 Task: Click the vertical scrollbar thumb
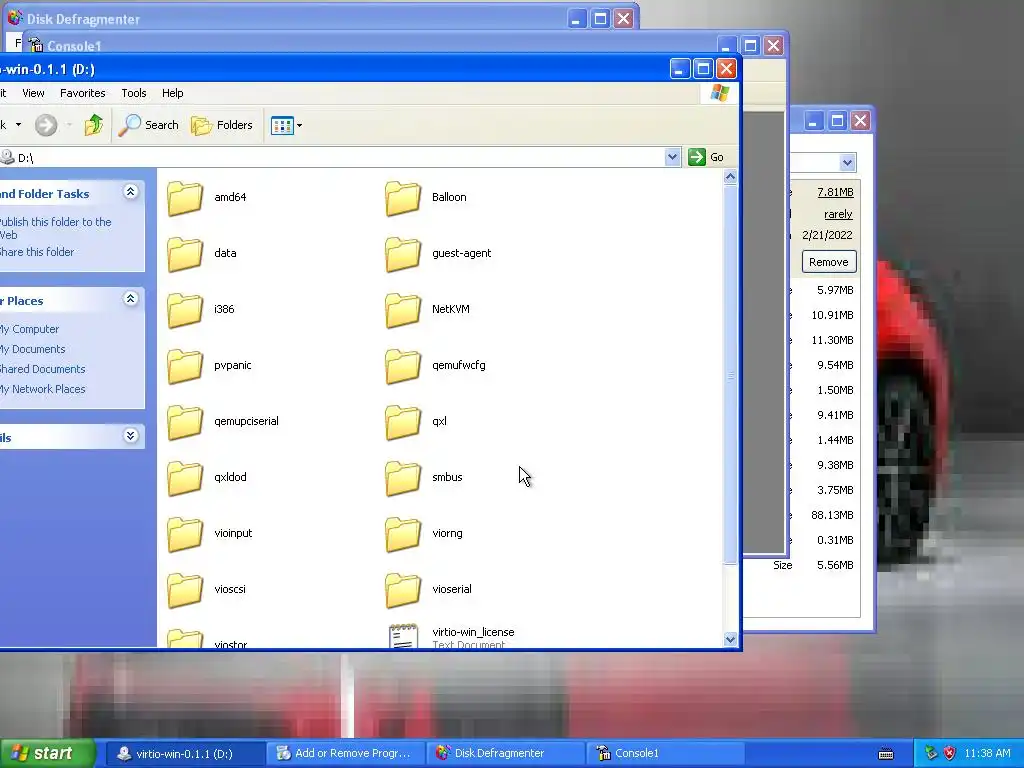pyautogui.click(x=730, y=374)
